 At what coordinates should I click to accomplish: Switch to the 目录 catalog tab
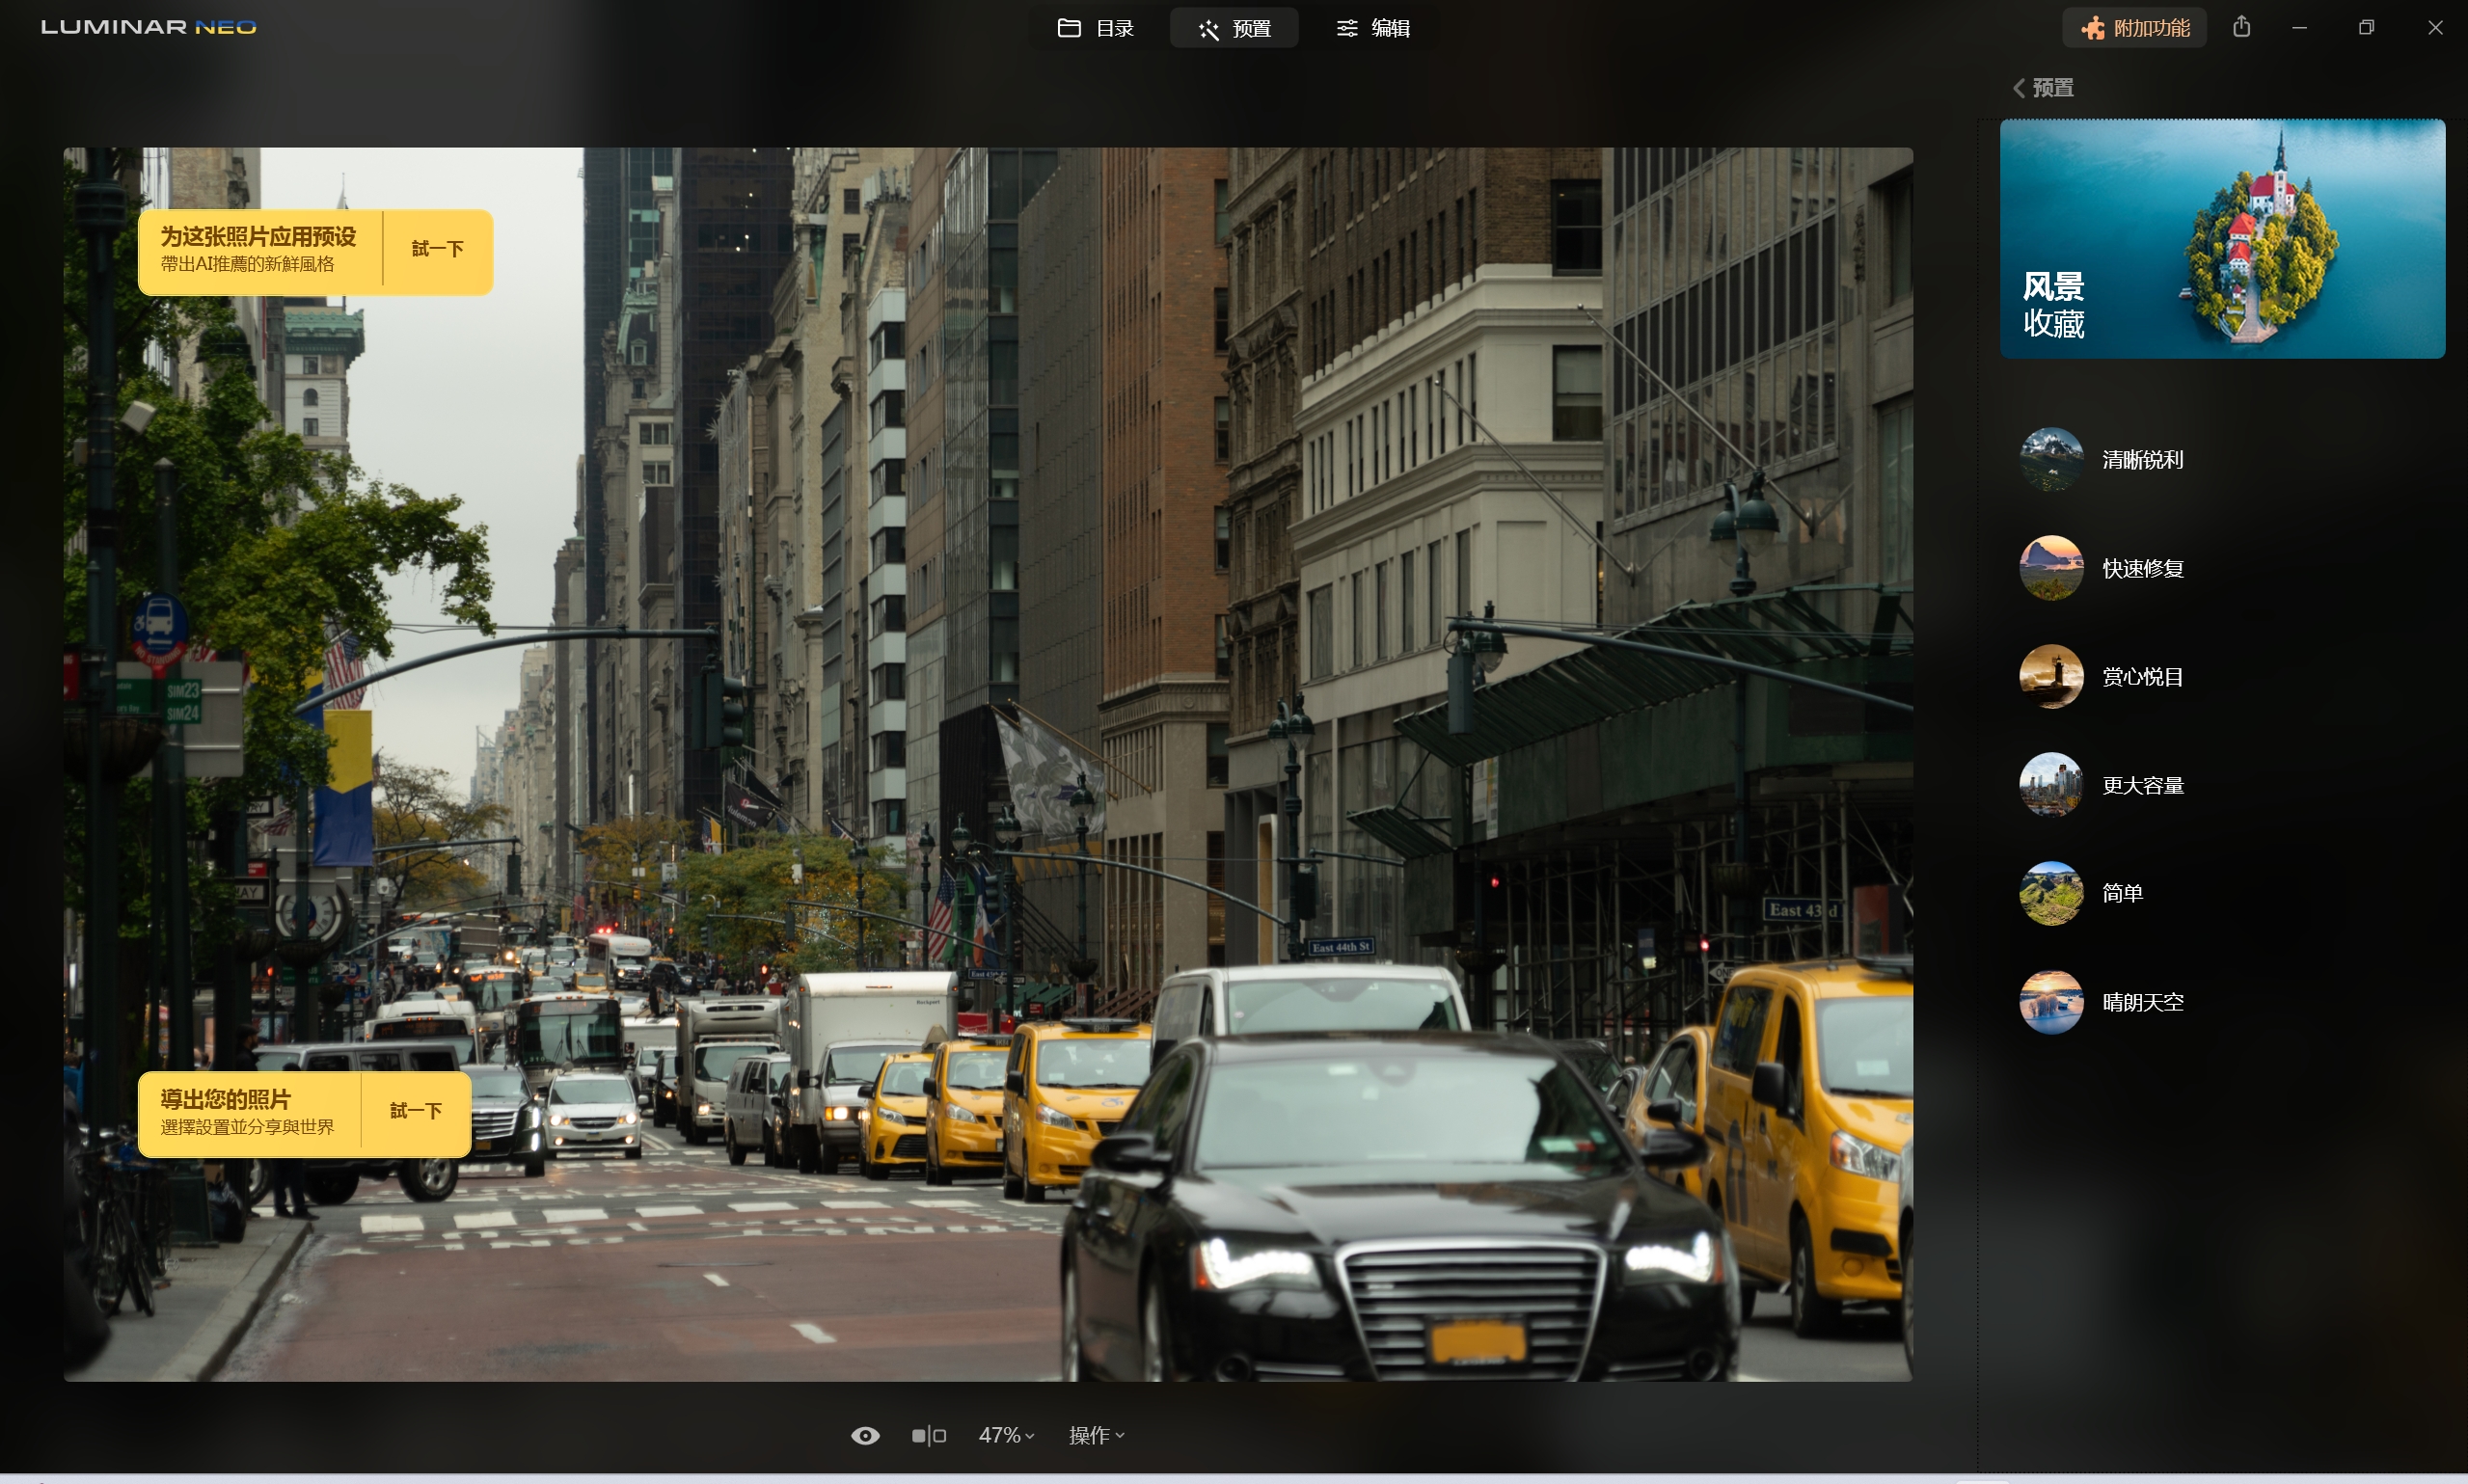tap(1095, 28)
